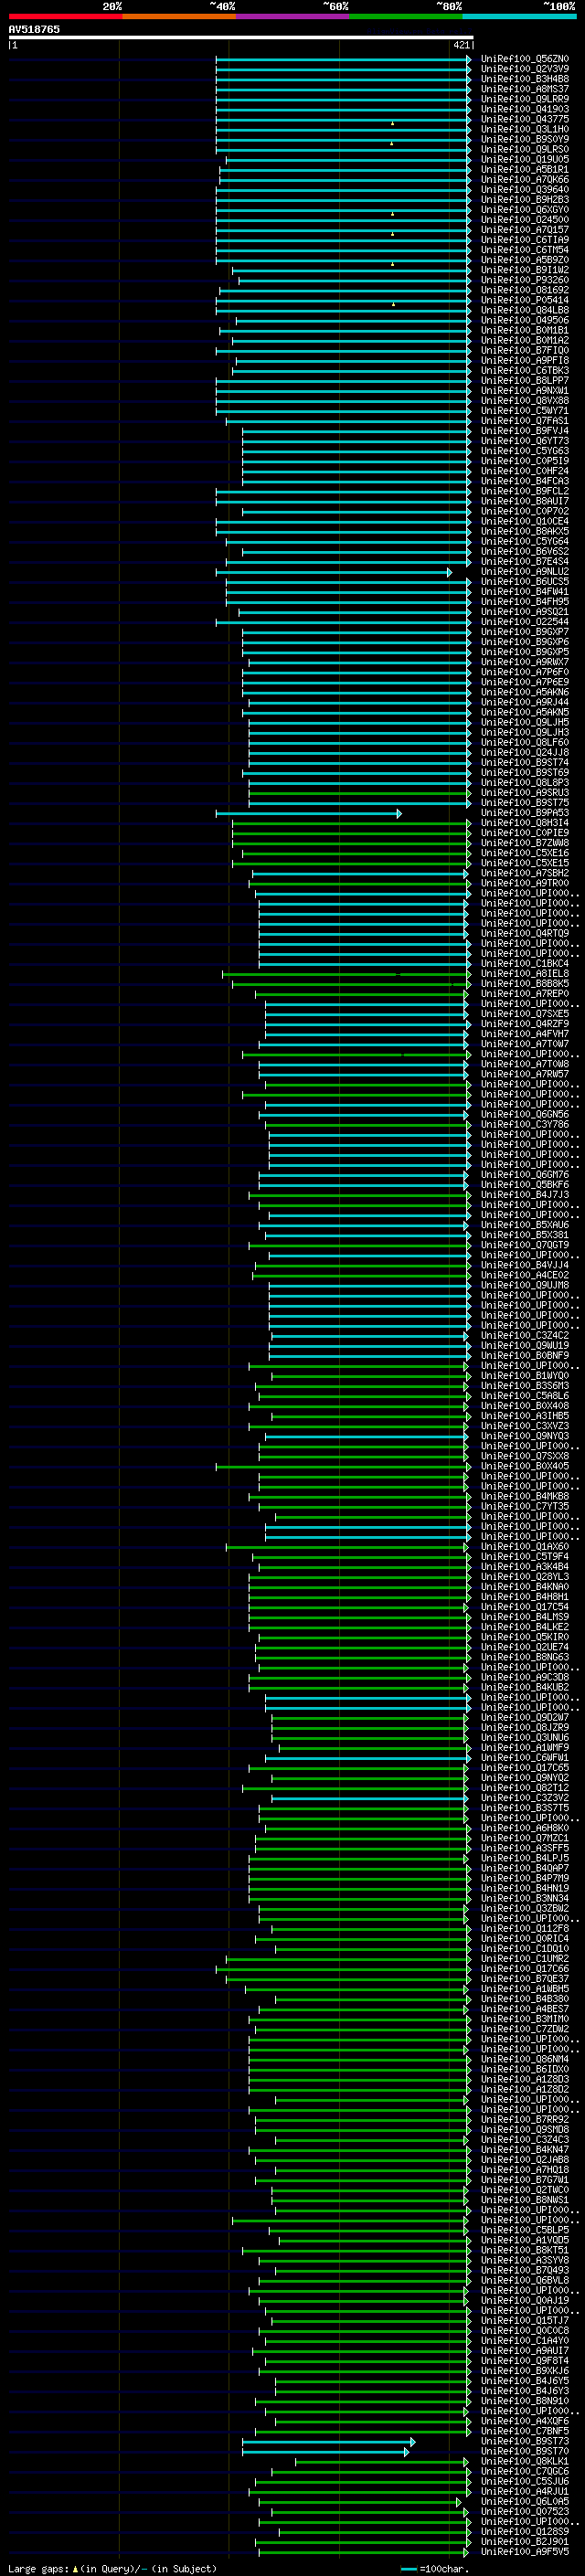Select hit label UniRef100_B3H4B8
Image resolution: width=585 pixels, height=2576 pixels.
(525, 79)
